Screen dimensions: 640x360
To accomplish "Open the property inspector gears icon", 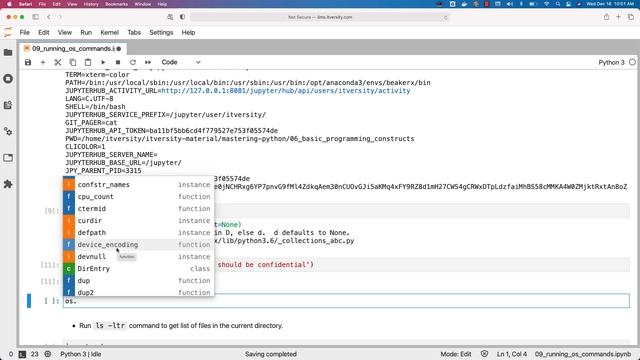I will (x=8, y=131).
